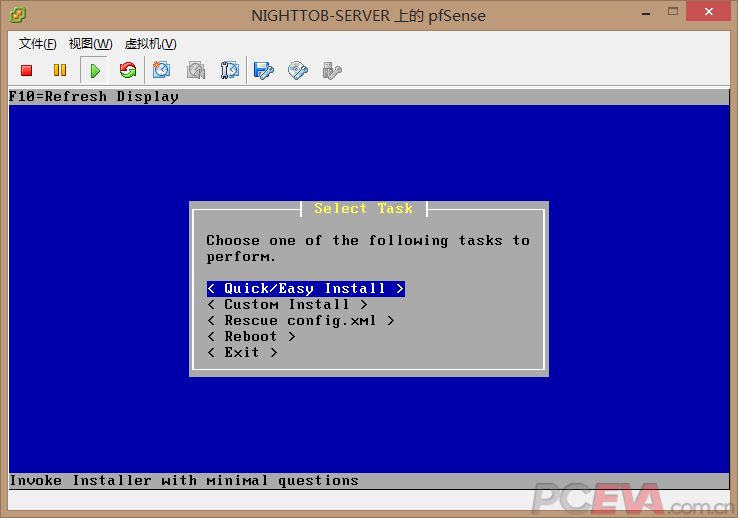
Task: Choose Custom Install in the task list
Action: point(287,305)
